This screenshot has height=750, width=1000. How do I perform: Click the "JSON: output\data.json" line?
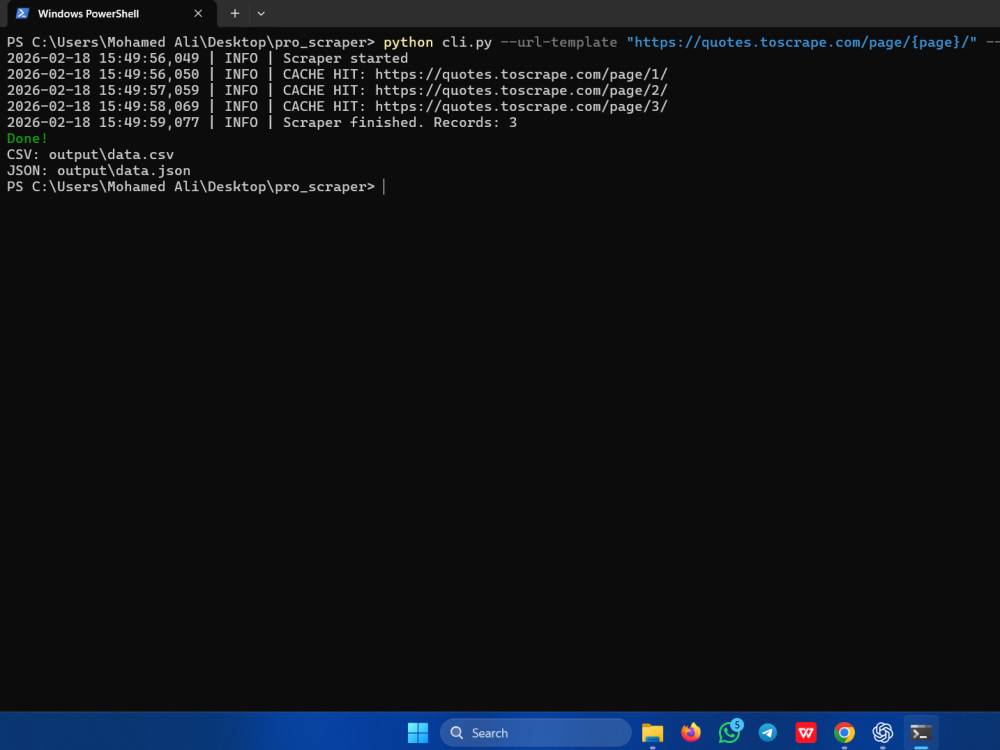pos(98,170)
